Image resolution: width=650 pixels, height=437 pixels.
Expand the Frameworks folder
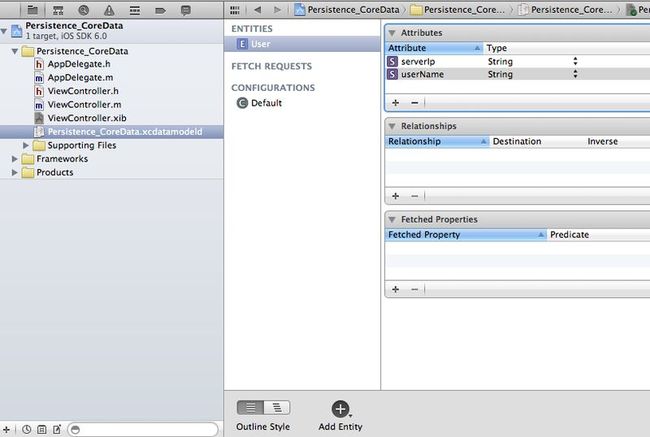tap(15, 159)
